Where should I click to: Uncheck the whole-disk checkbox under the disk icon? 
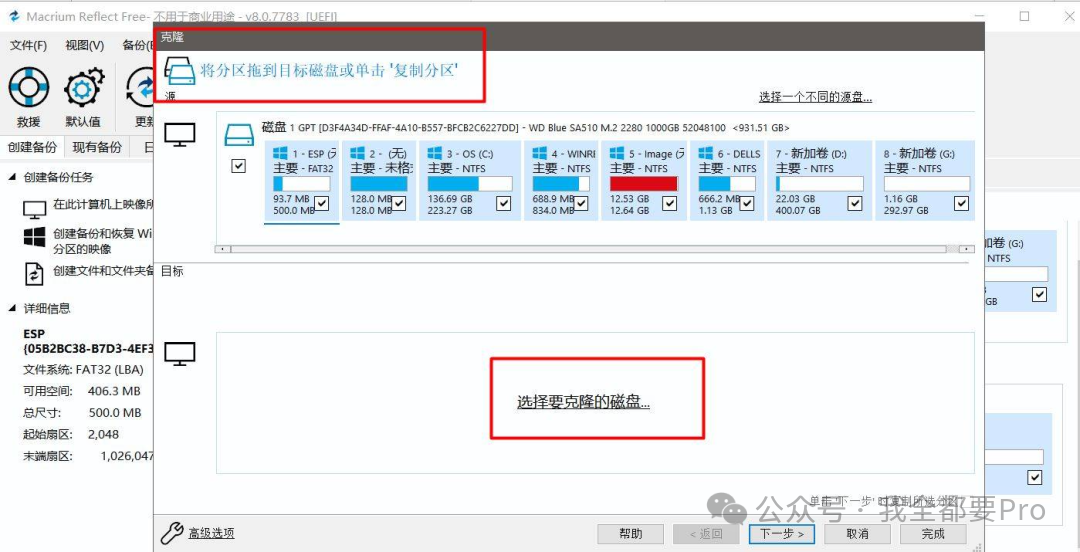[238, 167]
